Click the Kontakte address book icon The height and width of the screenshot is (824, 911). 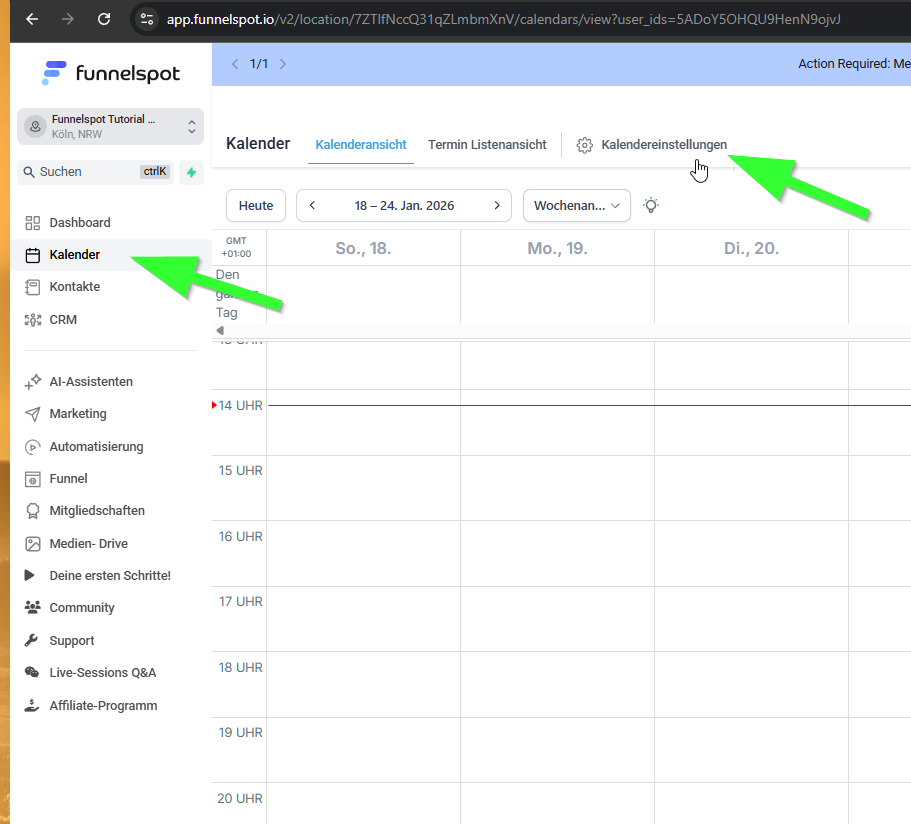click(33, 287)
